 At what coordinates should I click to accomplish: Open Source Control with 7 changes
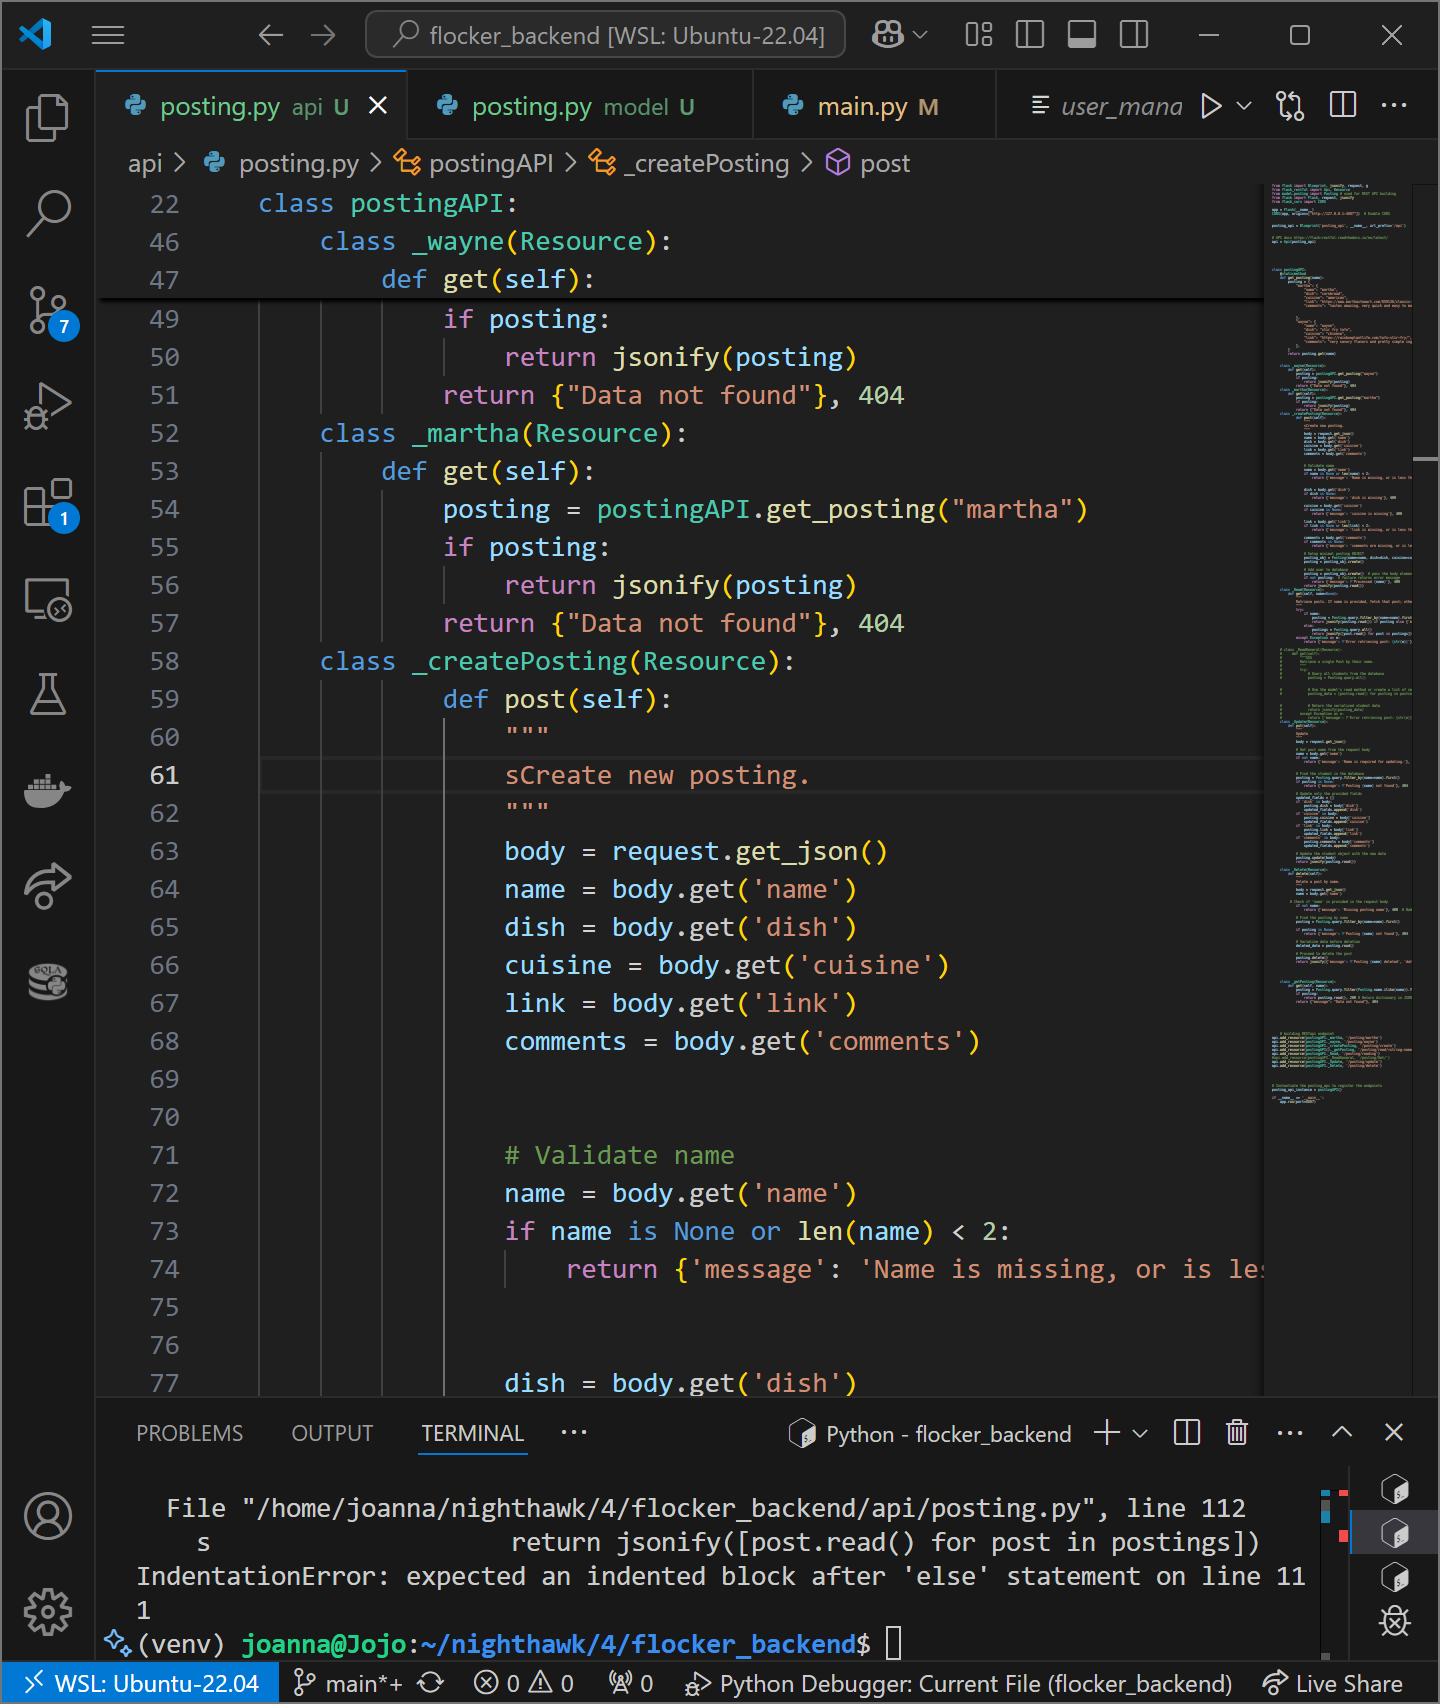(47, 310)
